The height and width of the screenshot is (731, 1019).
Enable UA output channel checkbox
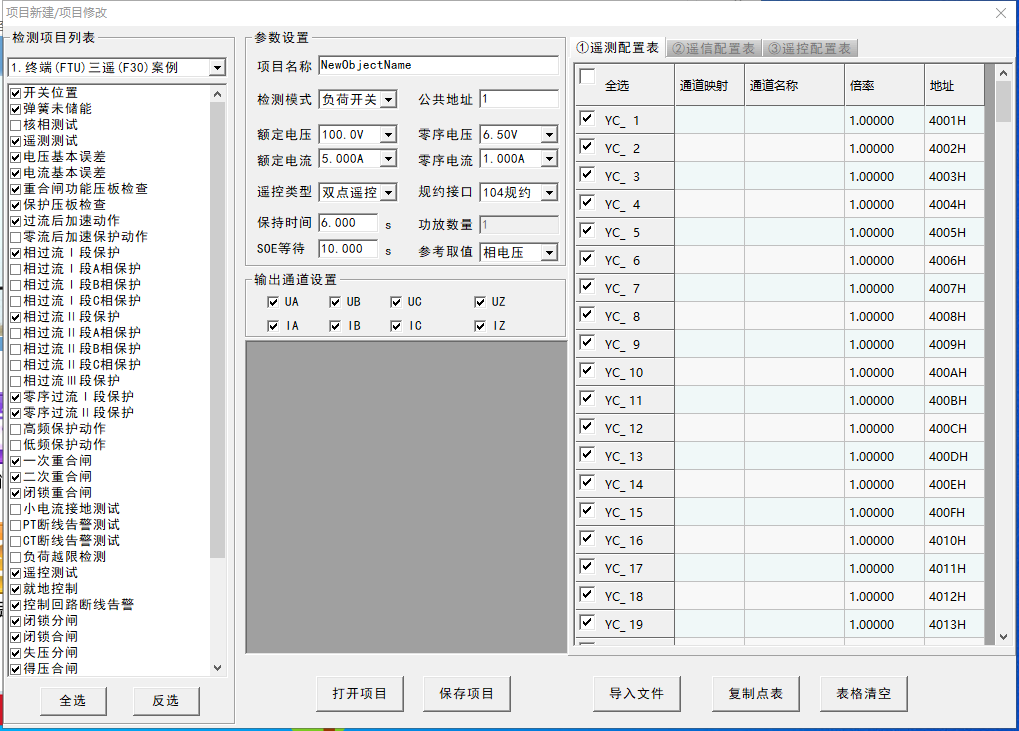tap(273, 302)
